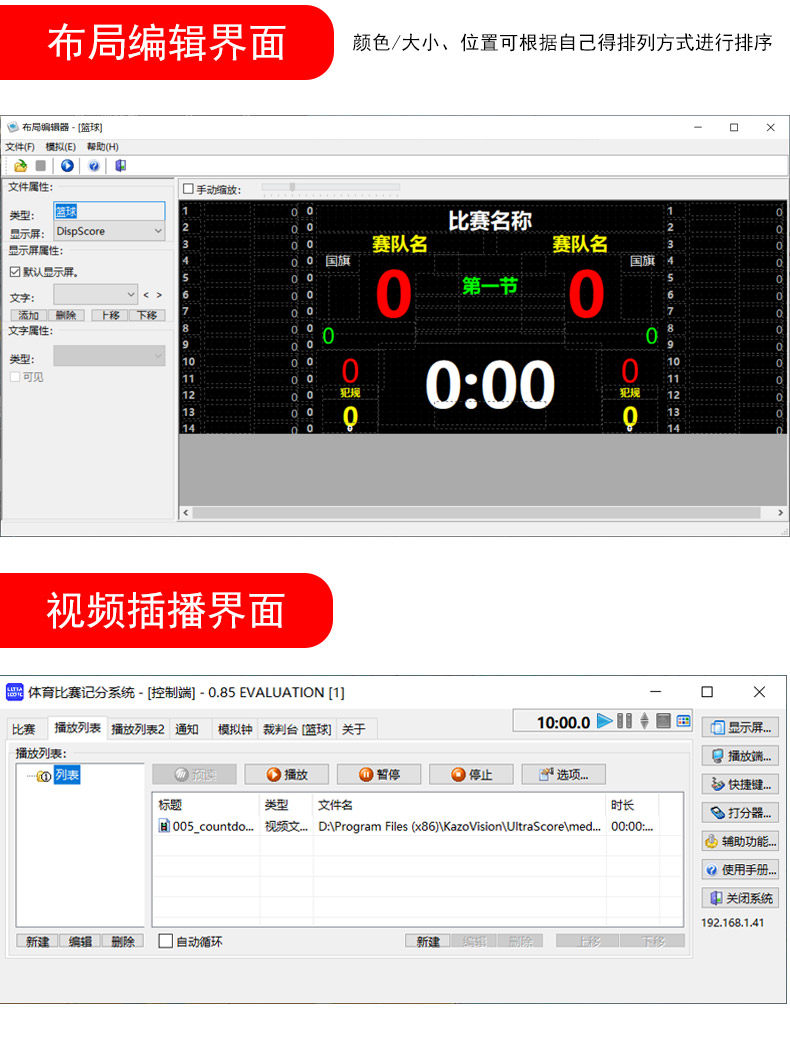Viewport: 790px width, 1057px height.
Task: Open the 显示屏... display screen button
Action: point(740,727)
